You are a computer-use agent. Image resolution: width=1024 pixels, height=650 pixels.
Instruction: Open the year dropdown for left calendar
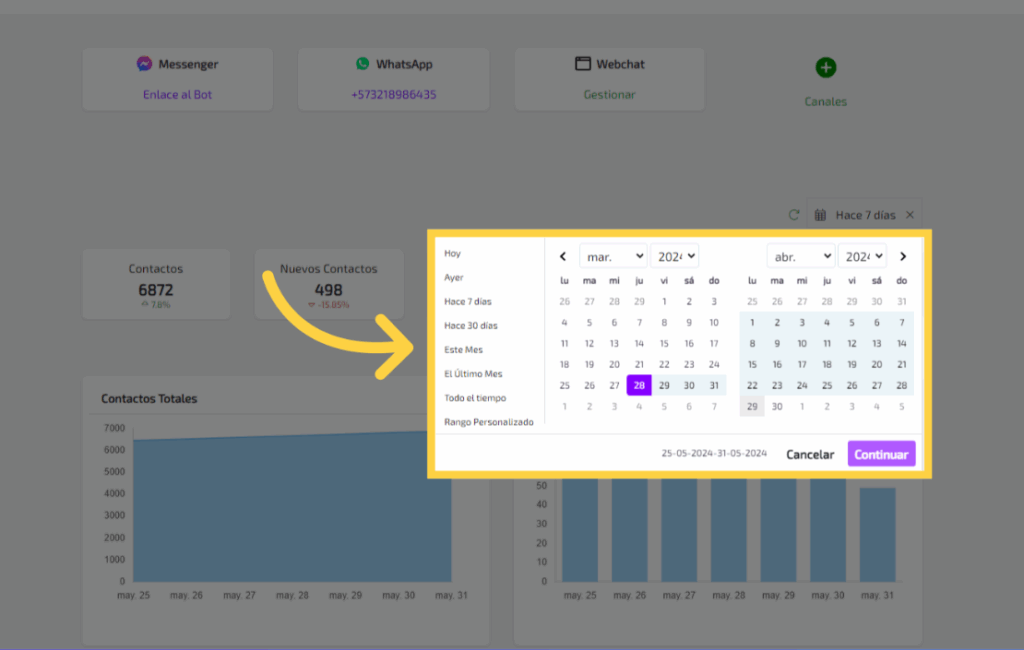tap(674, 256)
